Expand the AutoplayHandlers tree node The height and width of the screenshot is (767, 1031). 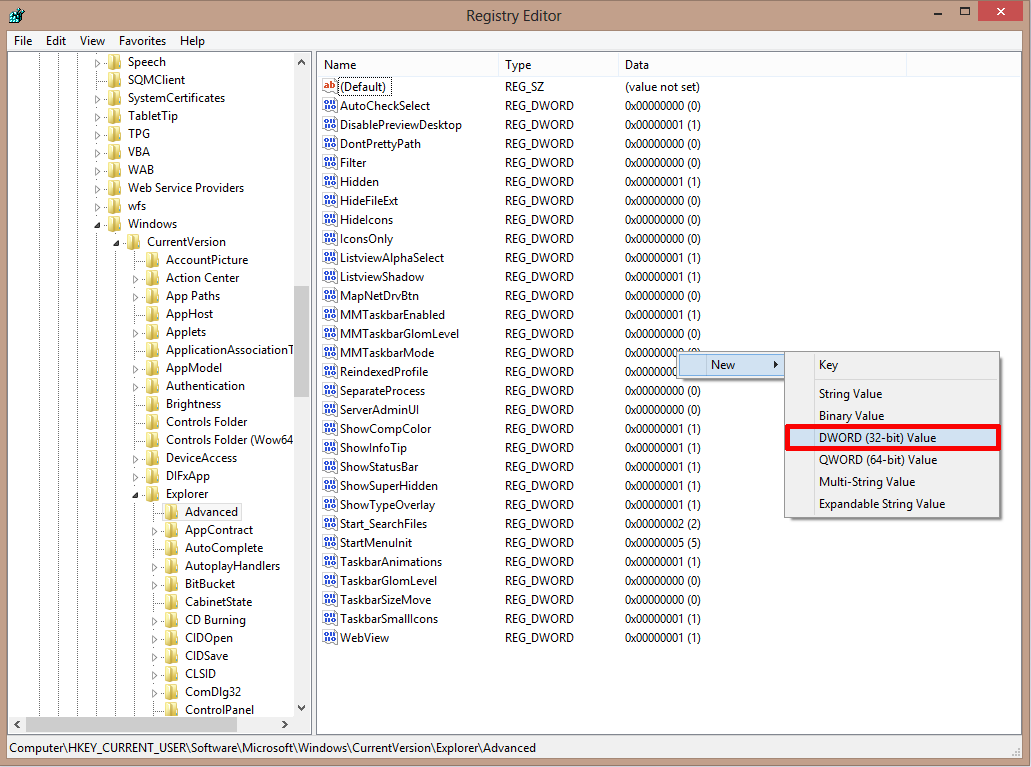tap(155, 567)
